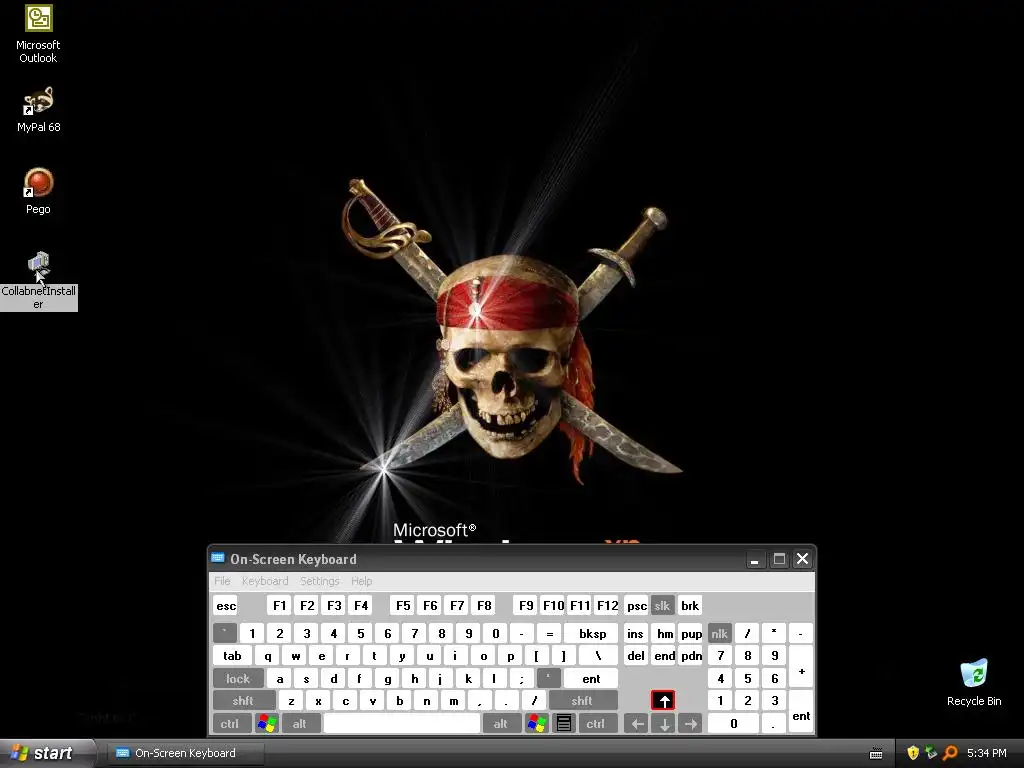Click the pdn page down key
1024x768 pixels.
click(691, 656)
